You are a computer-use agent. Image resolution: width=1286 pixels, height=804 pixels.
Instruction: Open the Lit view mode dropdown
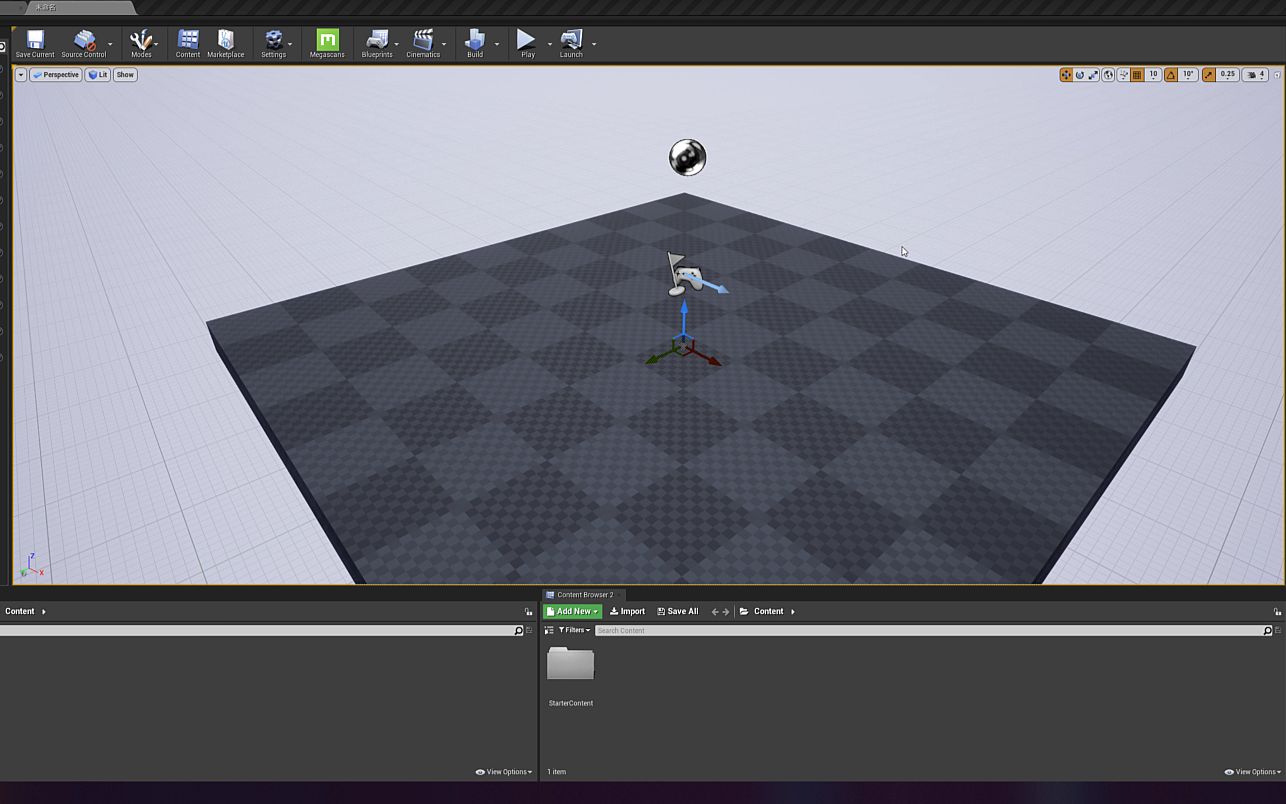click(96, 74)
